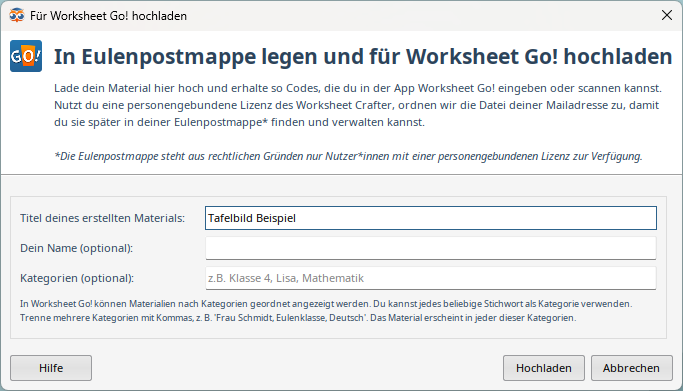Click the Hochladen button
Screen dimensions: 683x391
(544, 368)
